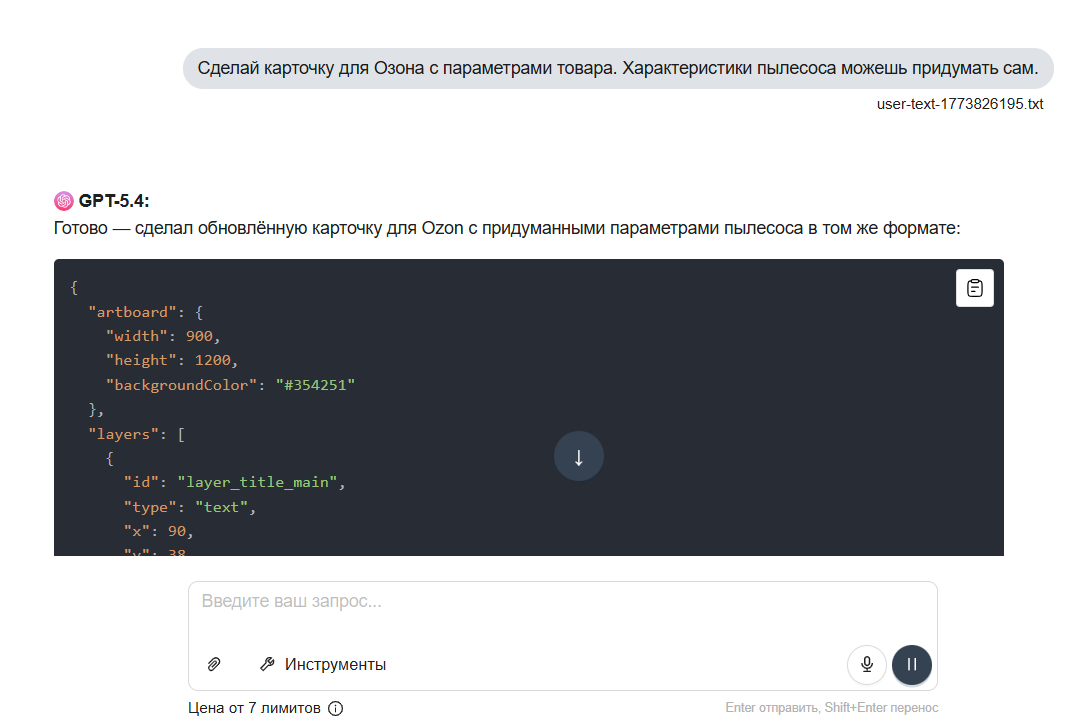The width and height of the screenshot is (1073, 722).
Task: Click the paperclip to attach a file
Action: (213, 664)
